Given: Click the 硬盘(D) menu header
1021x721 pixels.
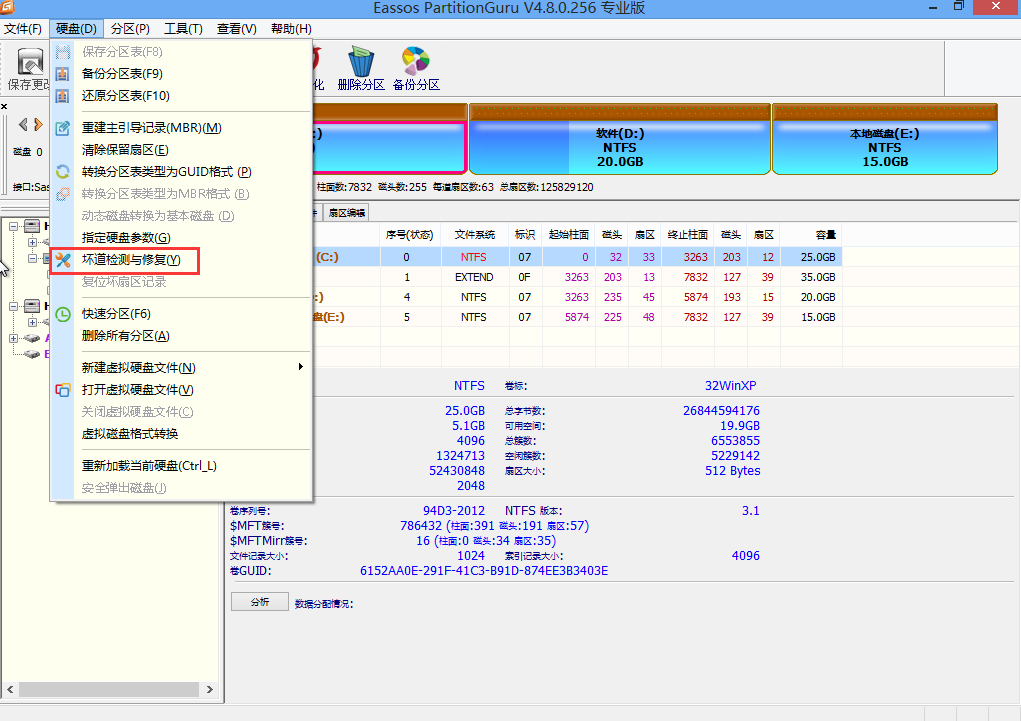Looking at the screenshot, I should [76, 29].
